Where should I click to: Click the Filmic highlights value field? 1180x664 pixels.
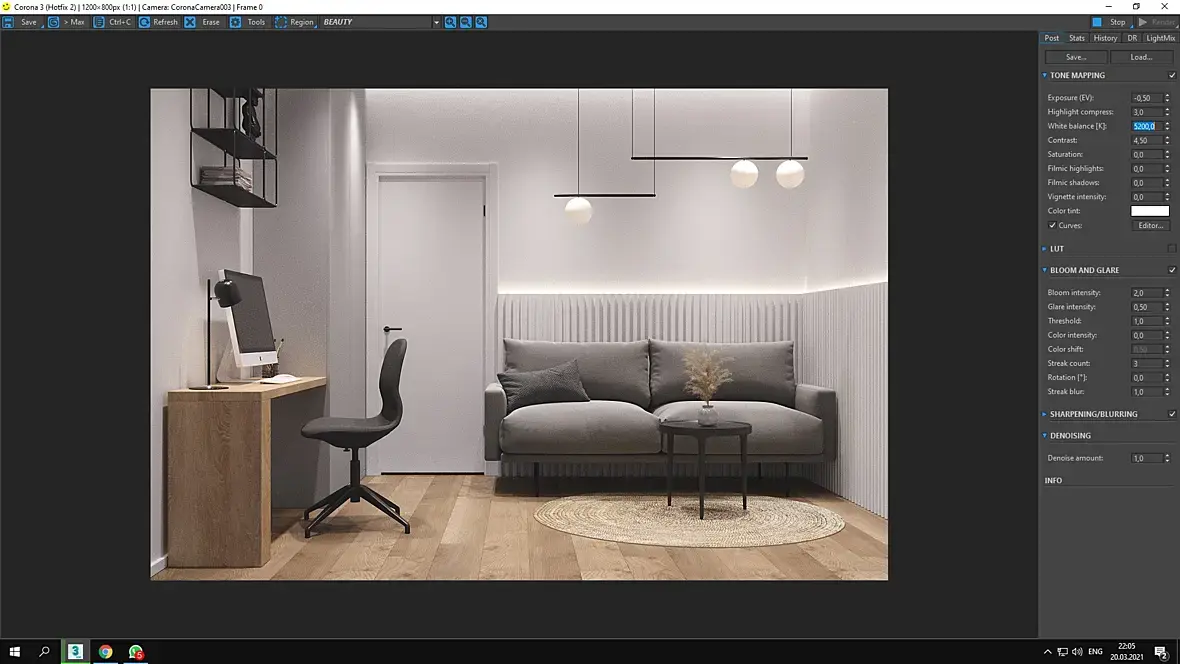[1147, 169]
